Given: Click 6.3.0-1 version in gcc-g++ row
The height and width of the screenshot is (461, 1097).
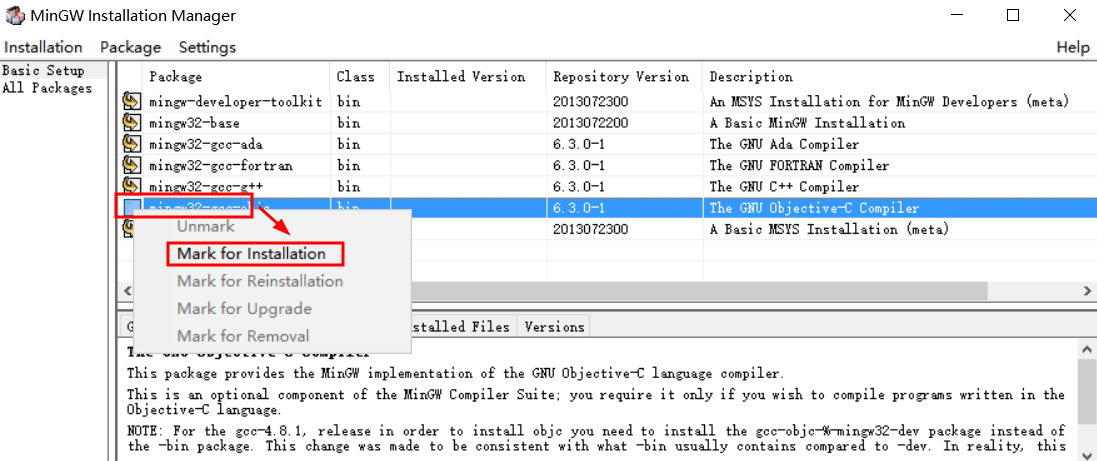Looking at the screenshot, I should (579, 187).
